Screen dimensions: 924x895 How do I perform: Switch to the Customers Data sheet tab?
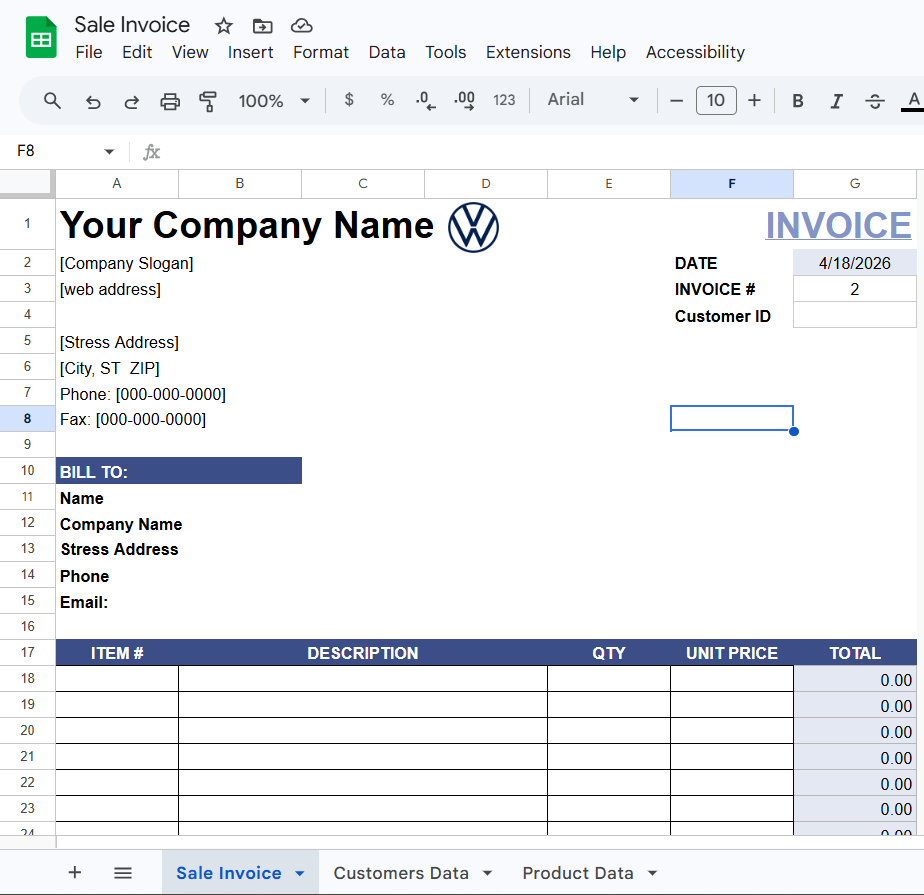401,873
